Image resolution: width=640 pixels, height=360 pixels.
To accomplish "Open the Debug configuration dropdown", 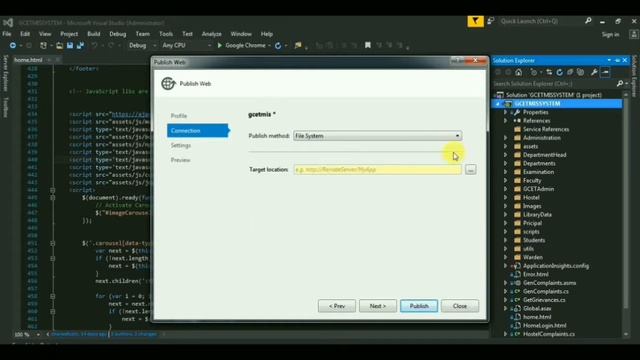I will tap(142, 46).
